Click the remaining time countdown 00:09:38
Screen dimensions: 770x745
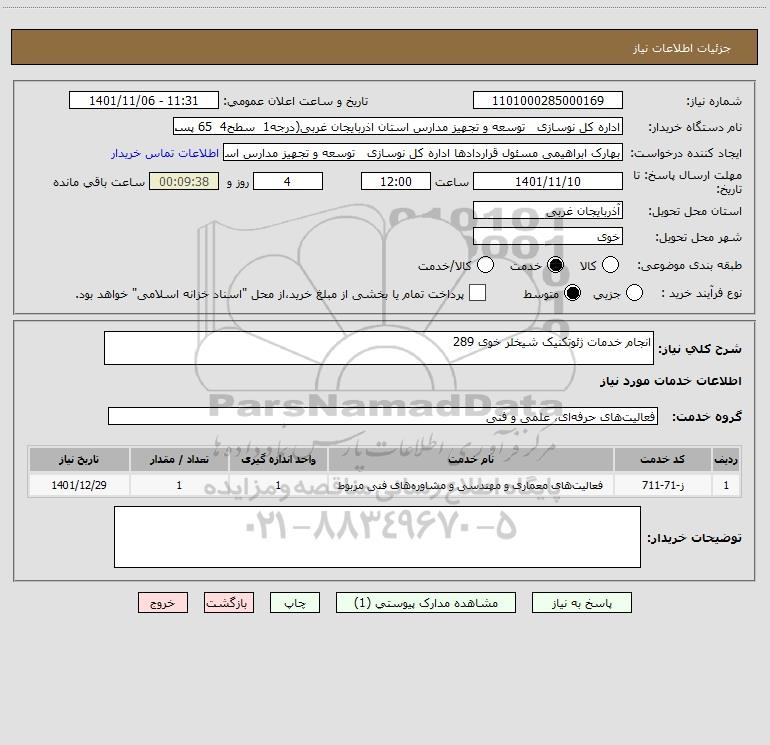coord(184,181)
